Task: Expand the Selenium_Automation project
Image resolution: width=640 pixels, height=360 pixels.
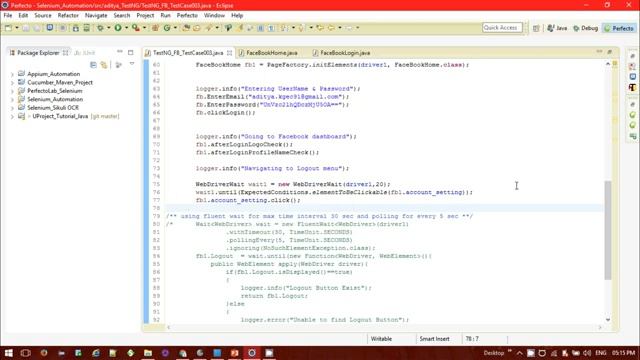Action: pos(12,100)
